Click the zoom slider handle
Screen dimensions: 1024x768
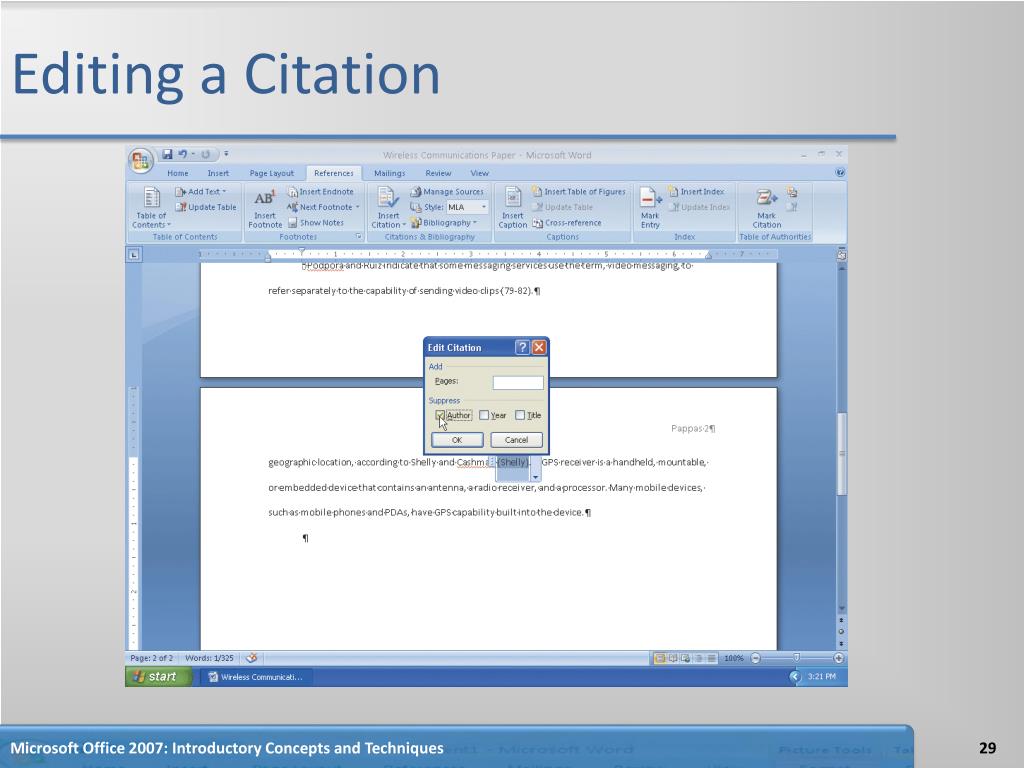pos(796,658)
